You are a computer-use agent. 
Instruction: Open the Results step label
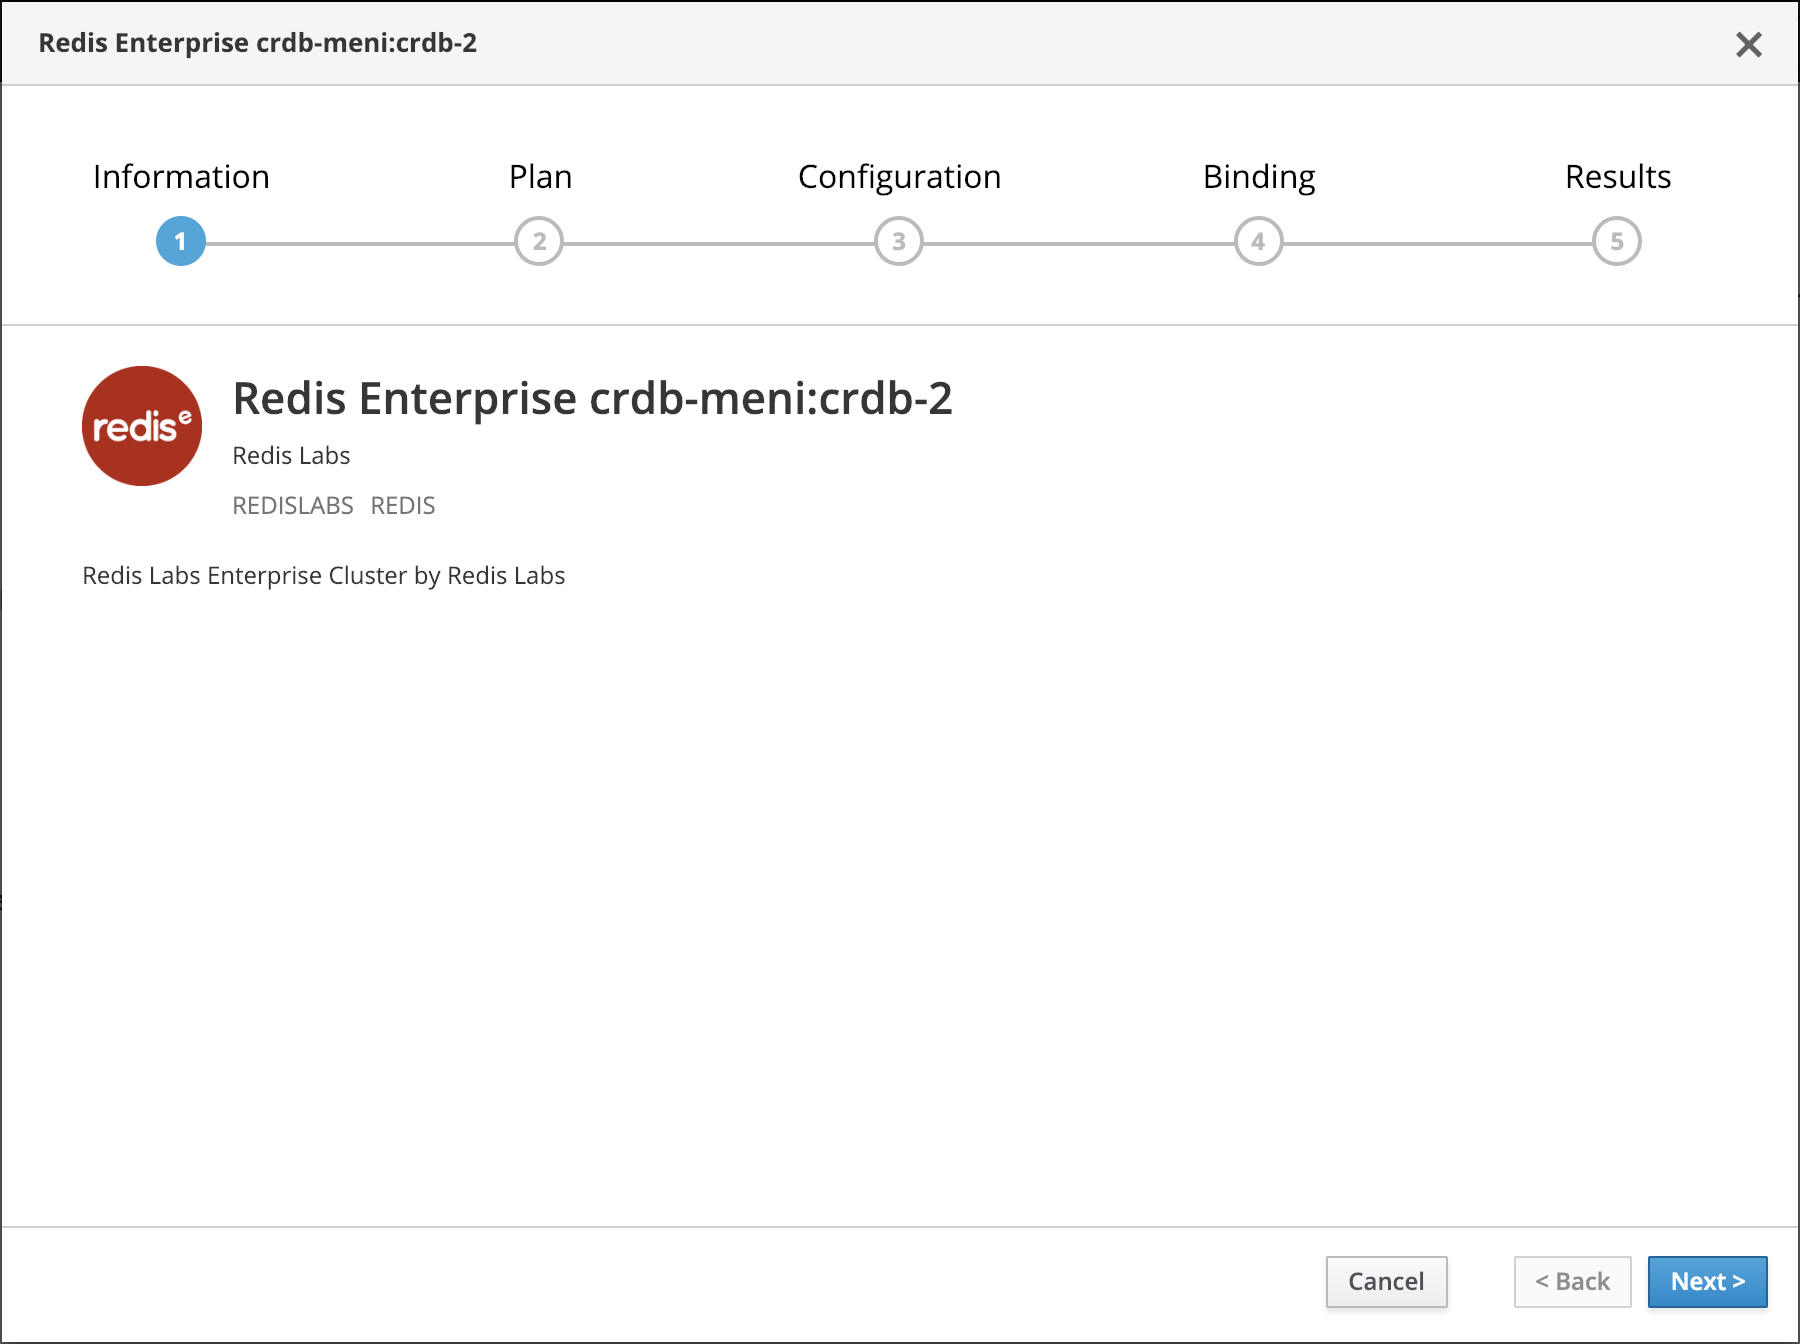[x=1618, y=177]
